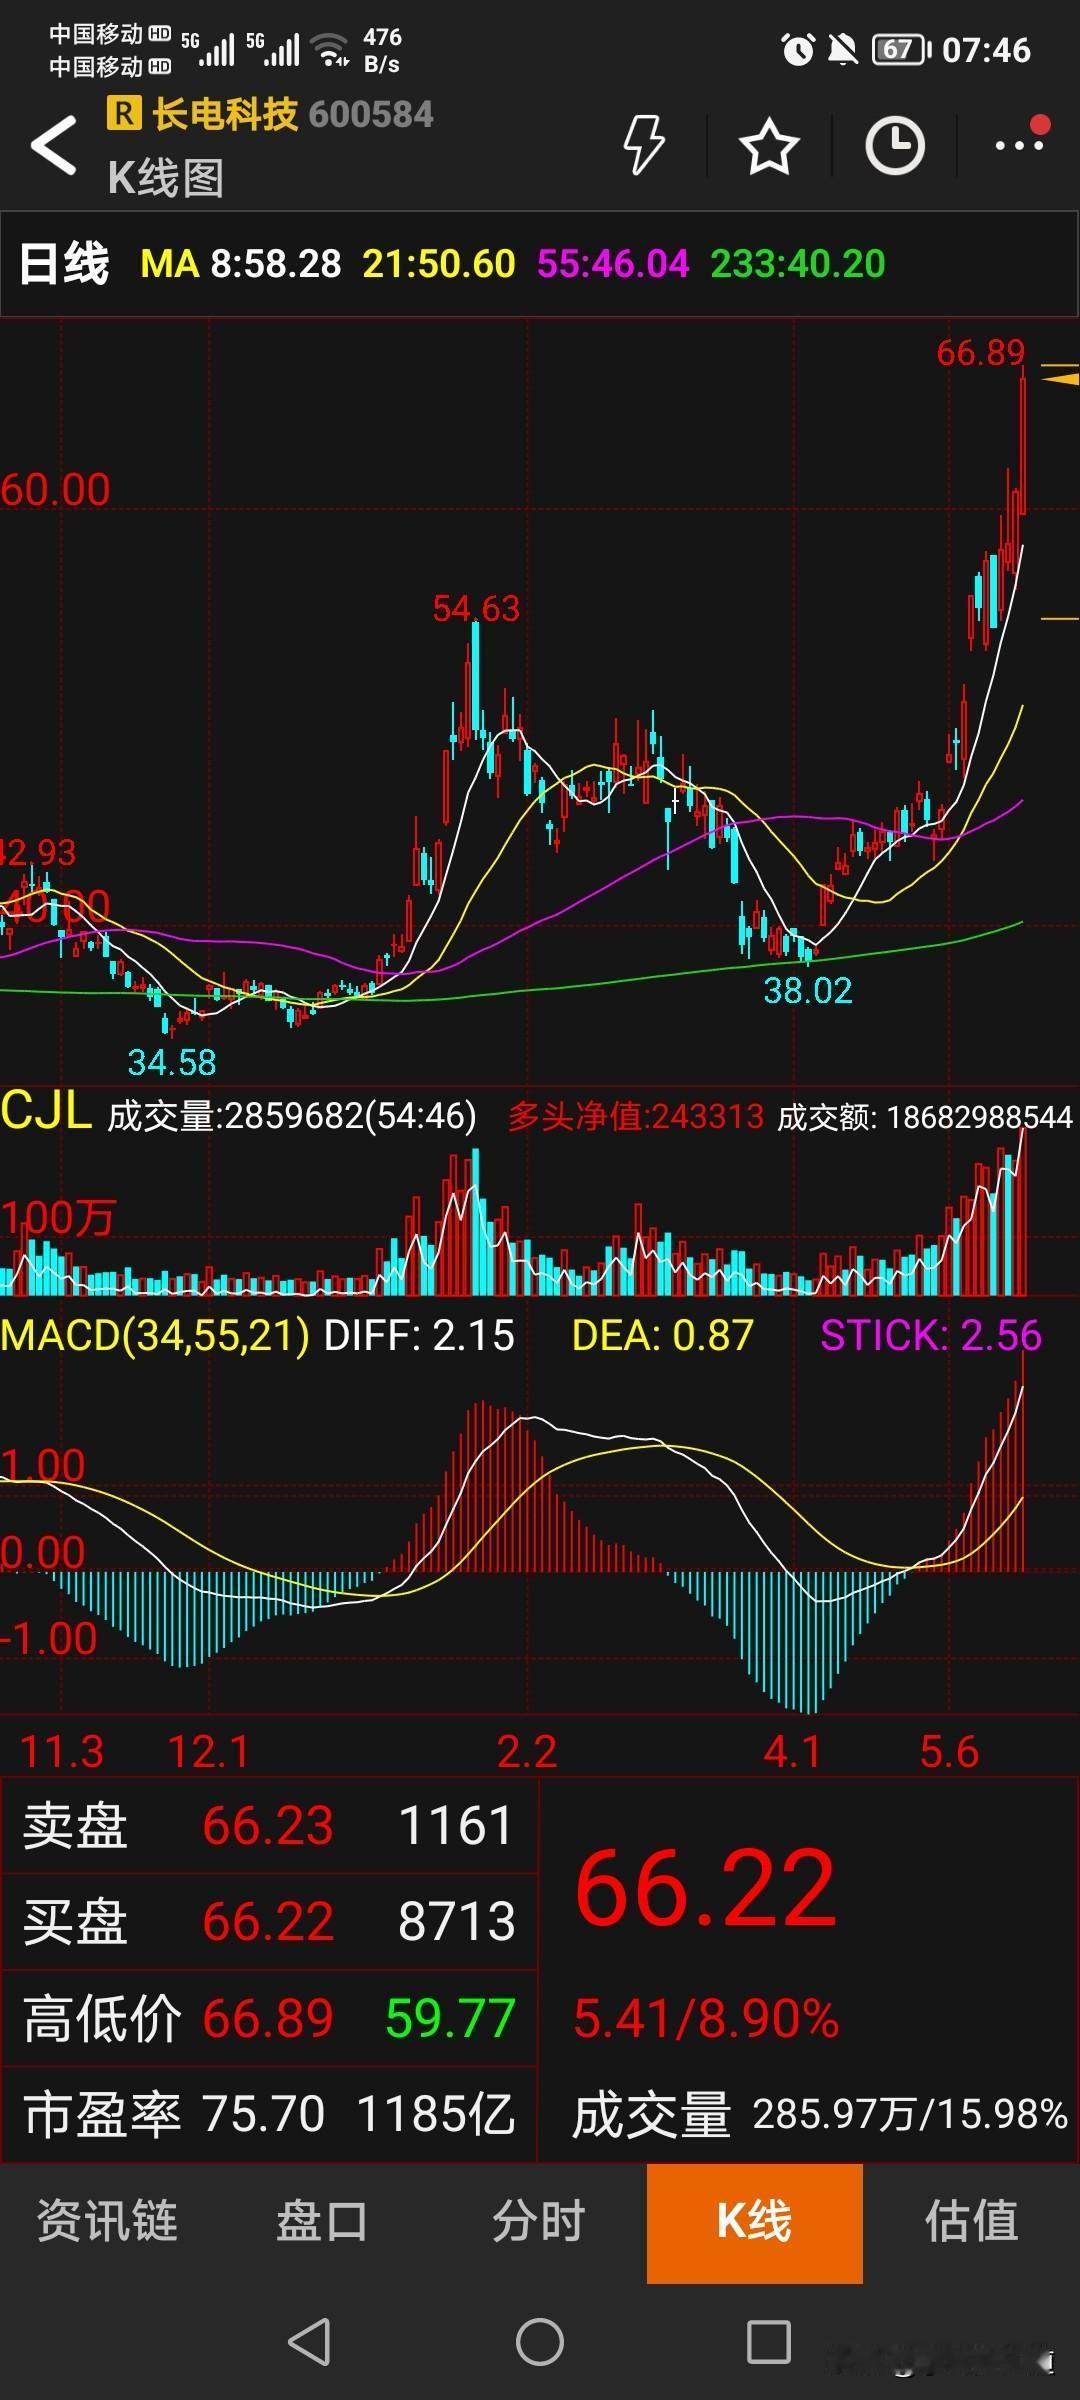
Task: Tap the alarm clock status icon
Action: click(797, 49)
